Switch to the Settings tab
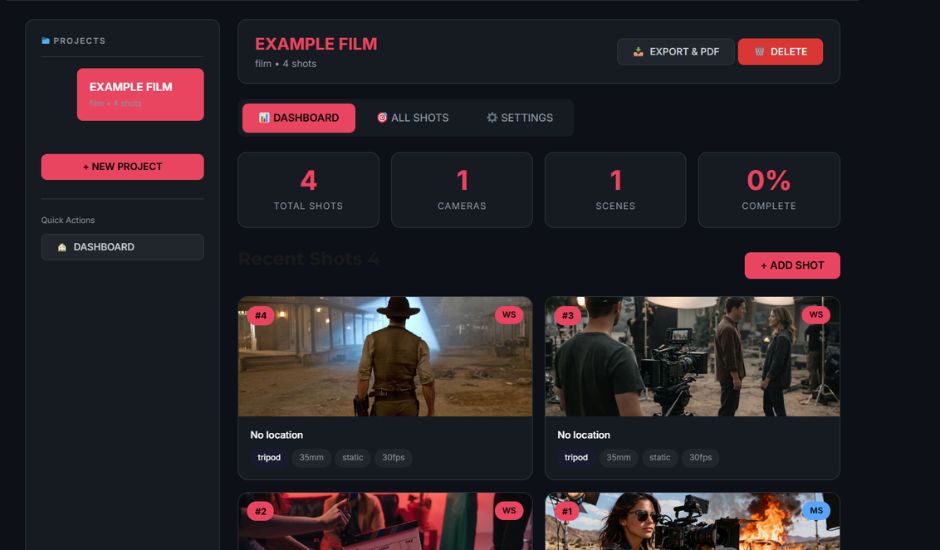This screenshot has height=550, width=940. tap(519, 118)
